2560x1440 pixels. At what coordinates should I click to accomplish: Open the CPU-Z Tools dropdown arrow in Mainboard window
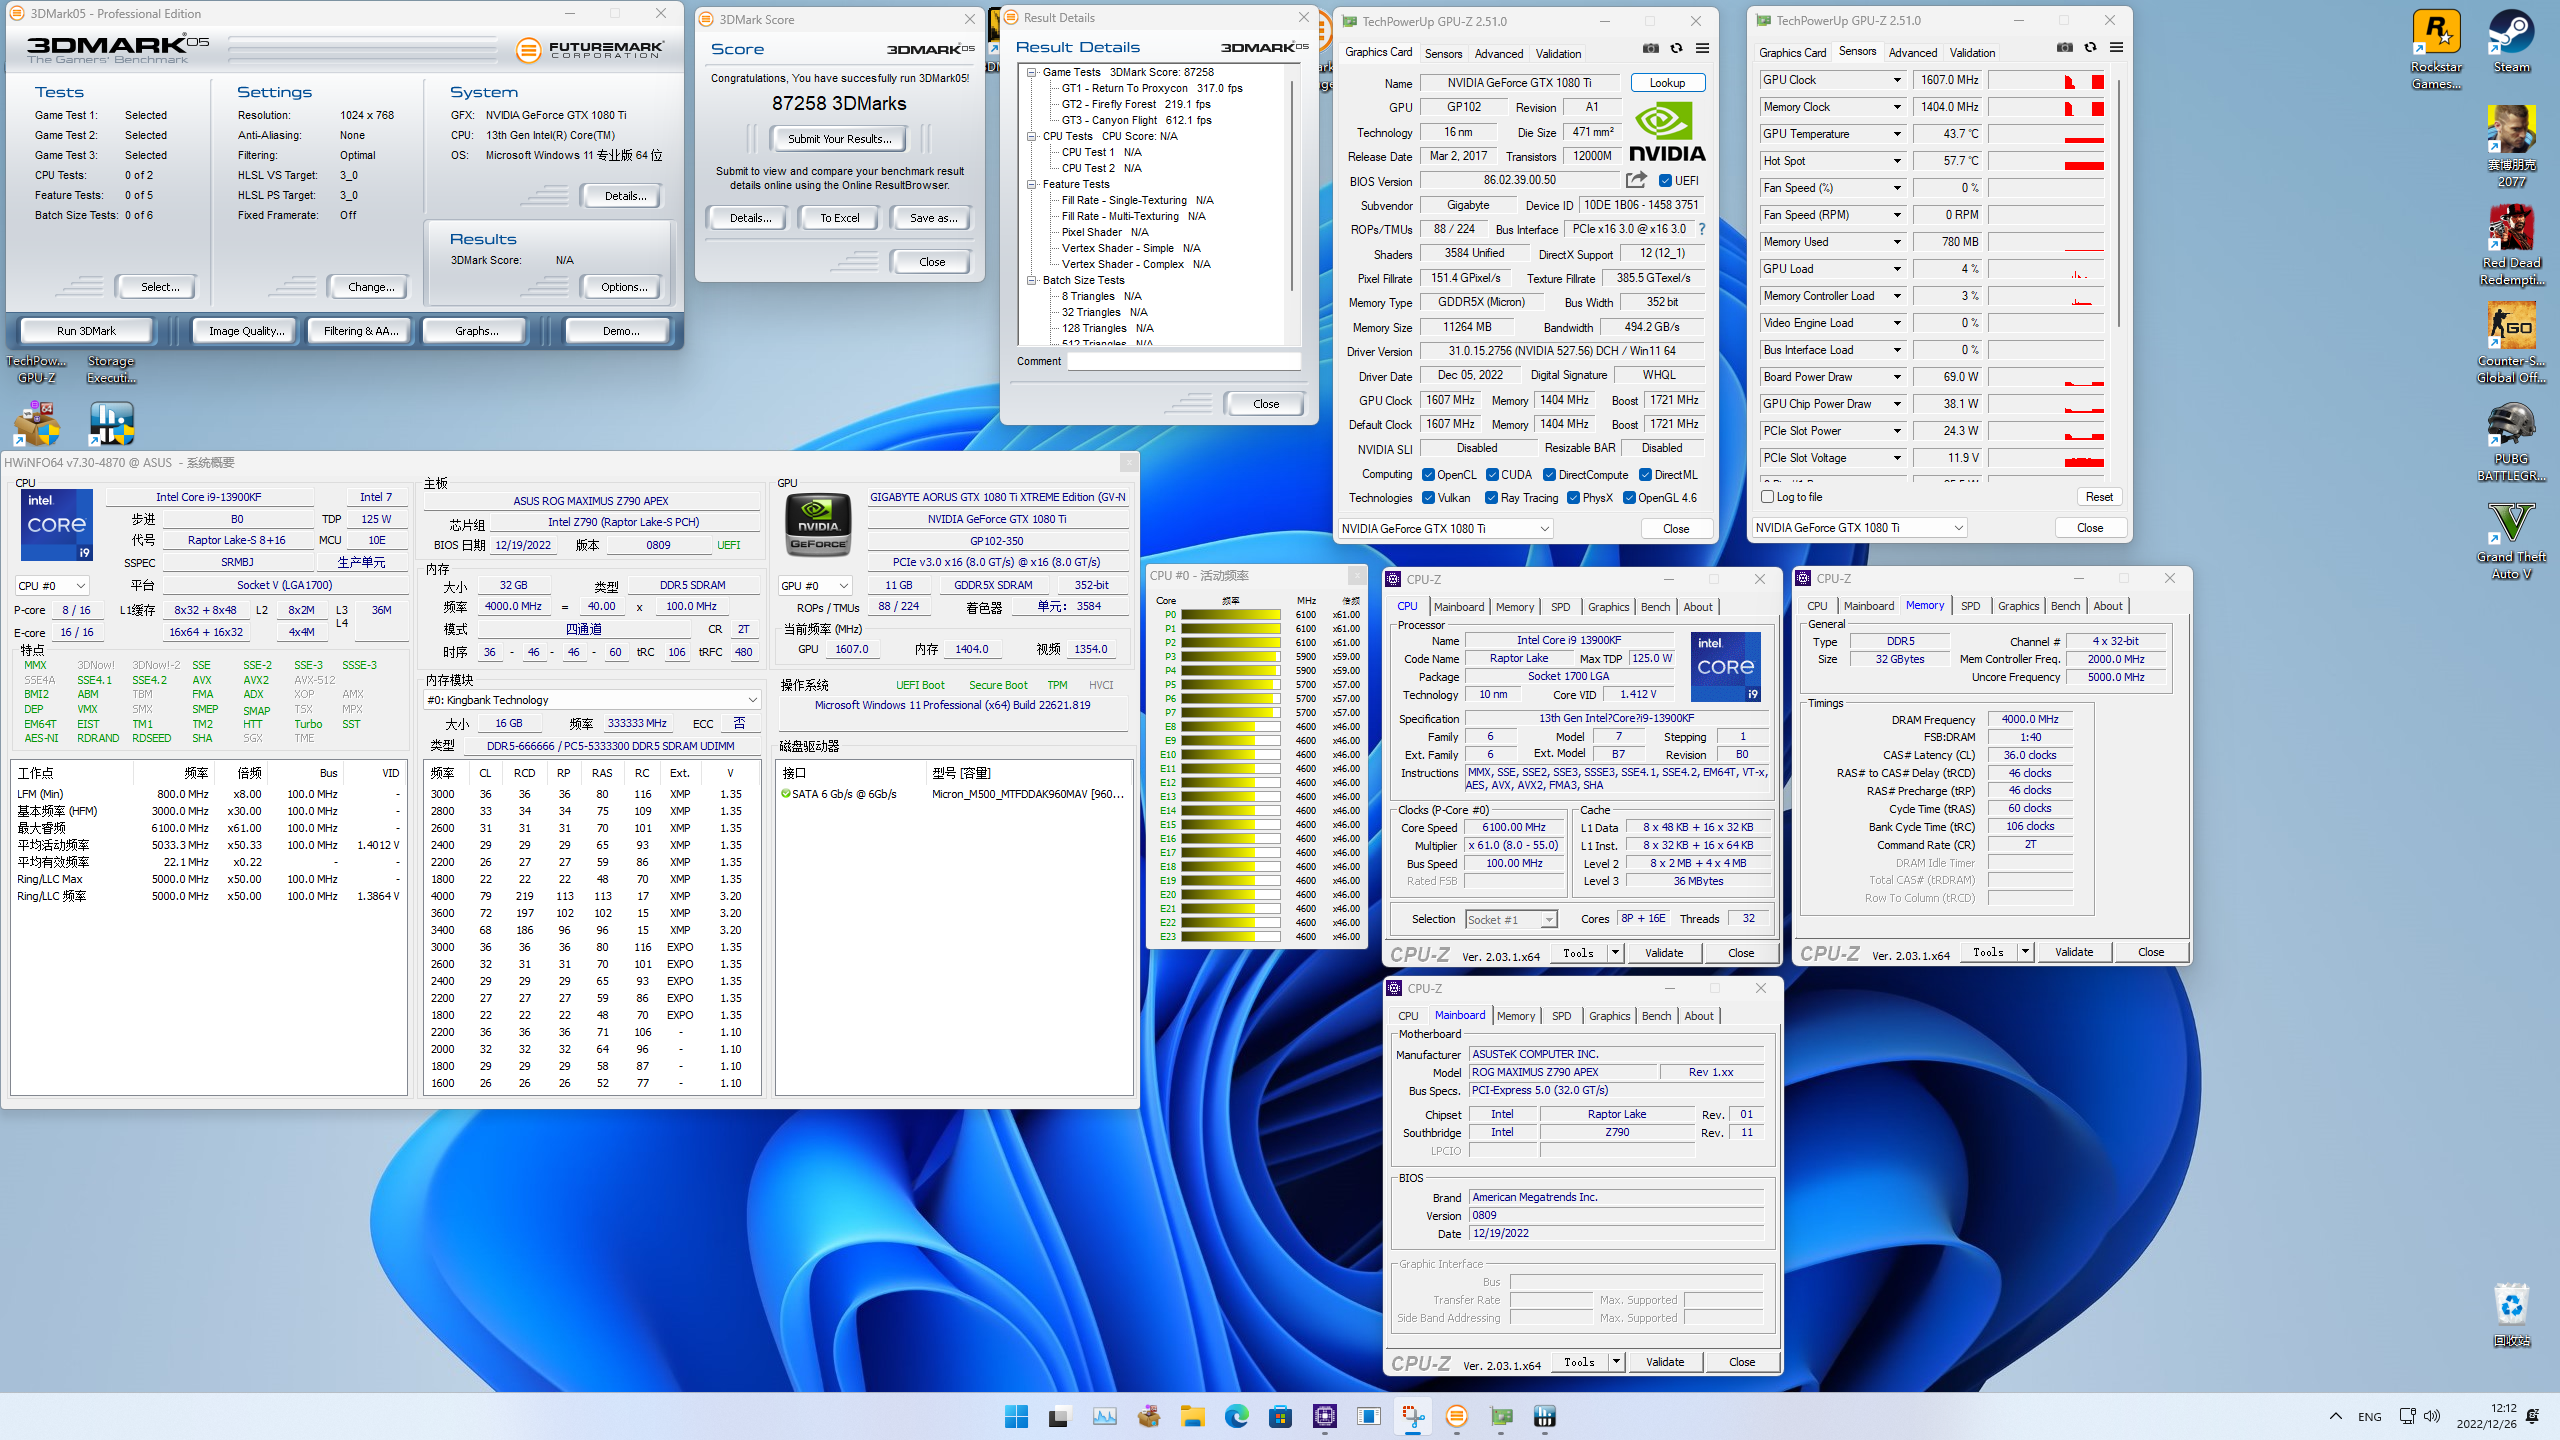tap(1615, 1362)
